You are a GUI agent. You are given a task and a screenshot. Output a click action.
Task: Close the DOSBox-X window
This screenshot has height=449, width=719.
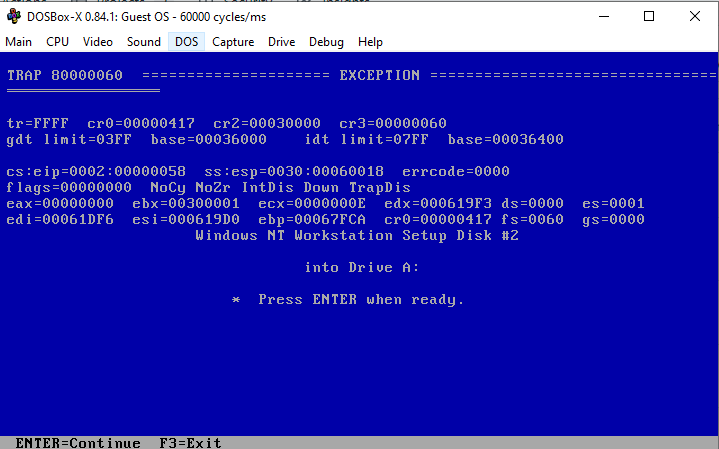click(695, 17)
